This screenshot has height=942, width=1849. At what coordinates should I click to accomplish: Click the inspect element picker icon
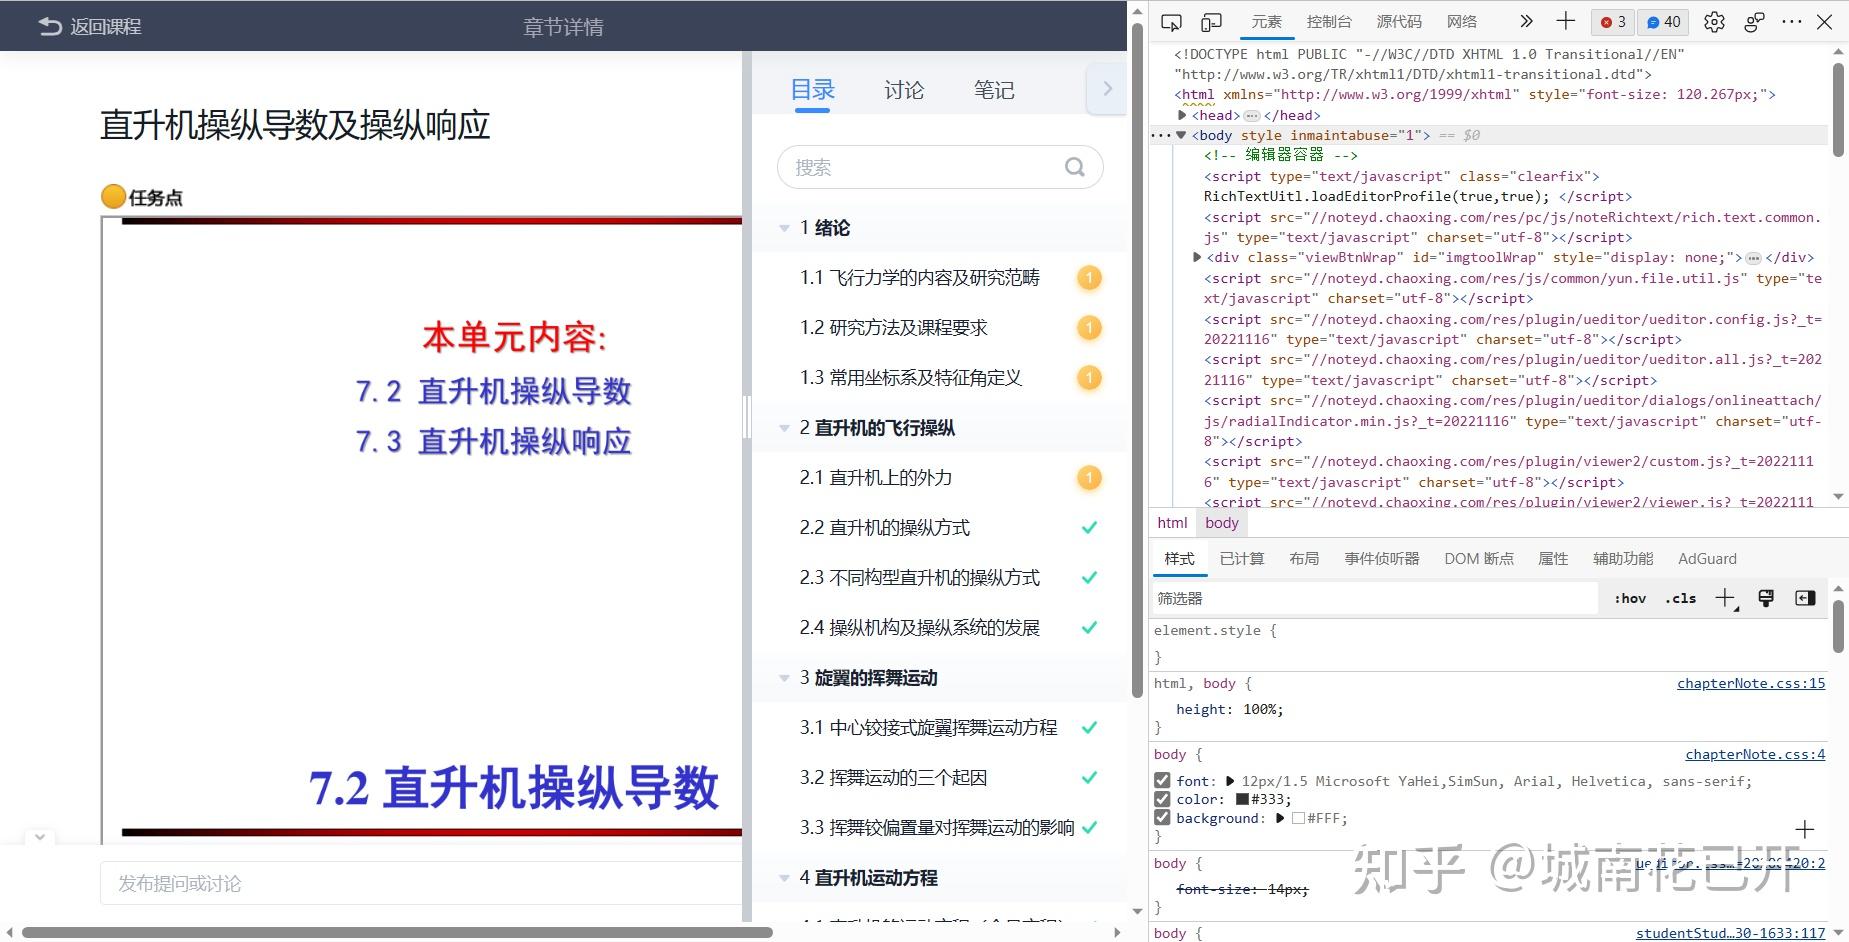[x=1171, y=22]
